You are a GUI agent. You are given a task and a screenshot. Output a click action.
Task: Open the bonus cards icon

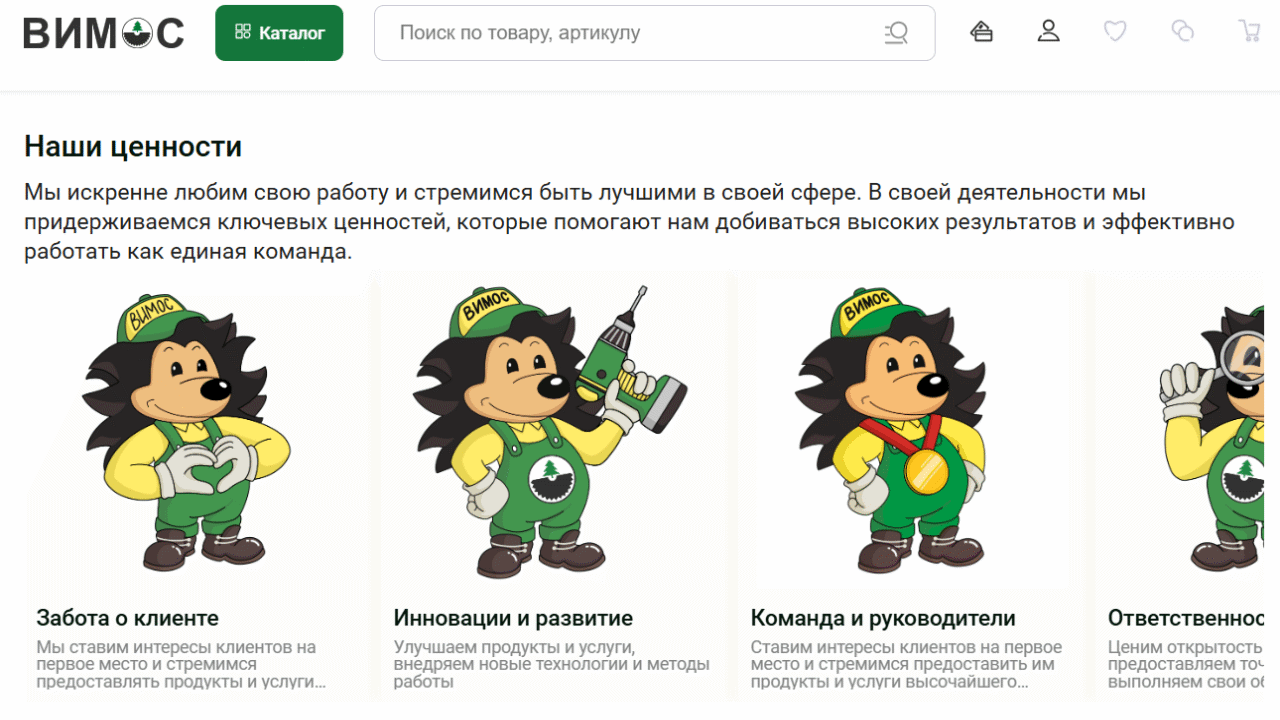click(982, 32)
